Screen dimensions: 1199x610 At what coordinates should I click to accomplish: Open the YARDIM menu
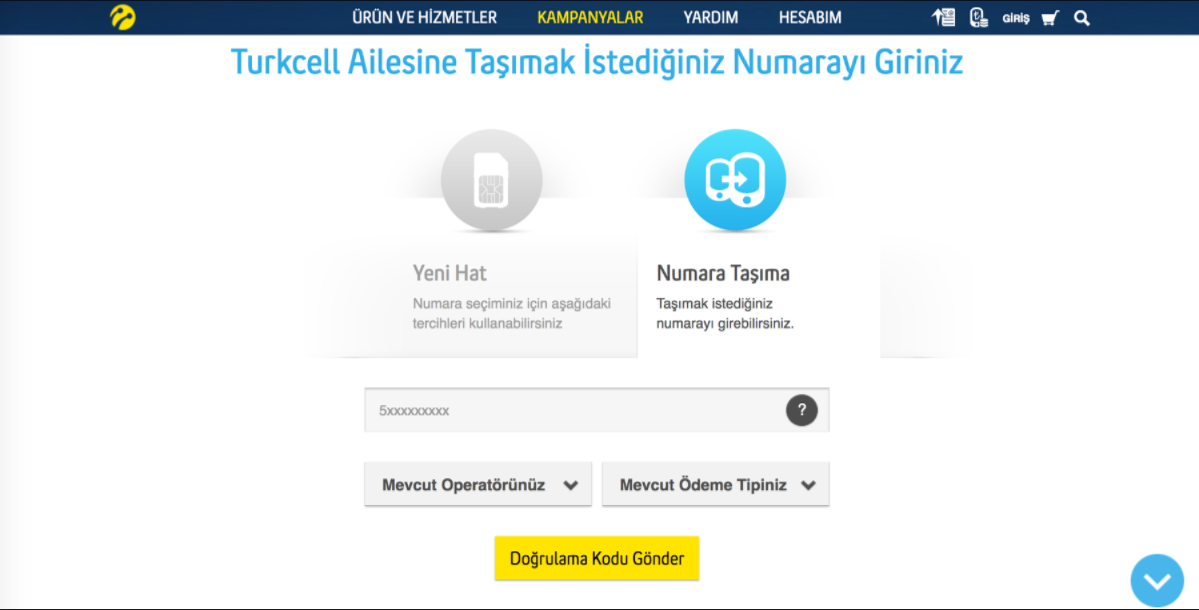(710, 18)
